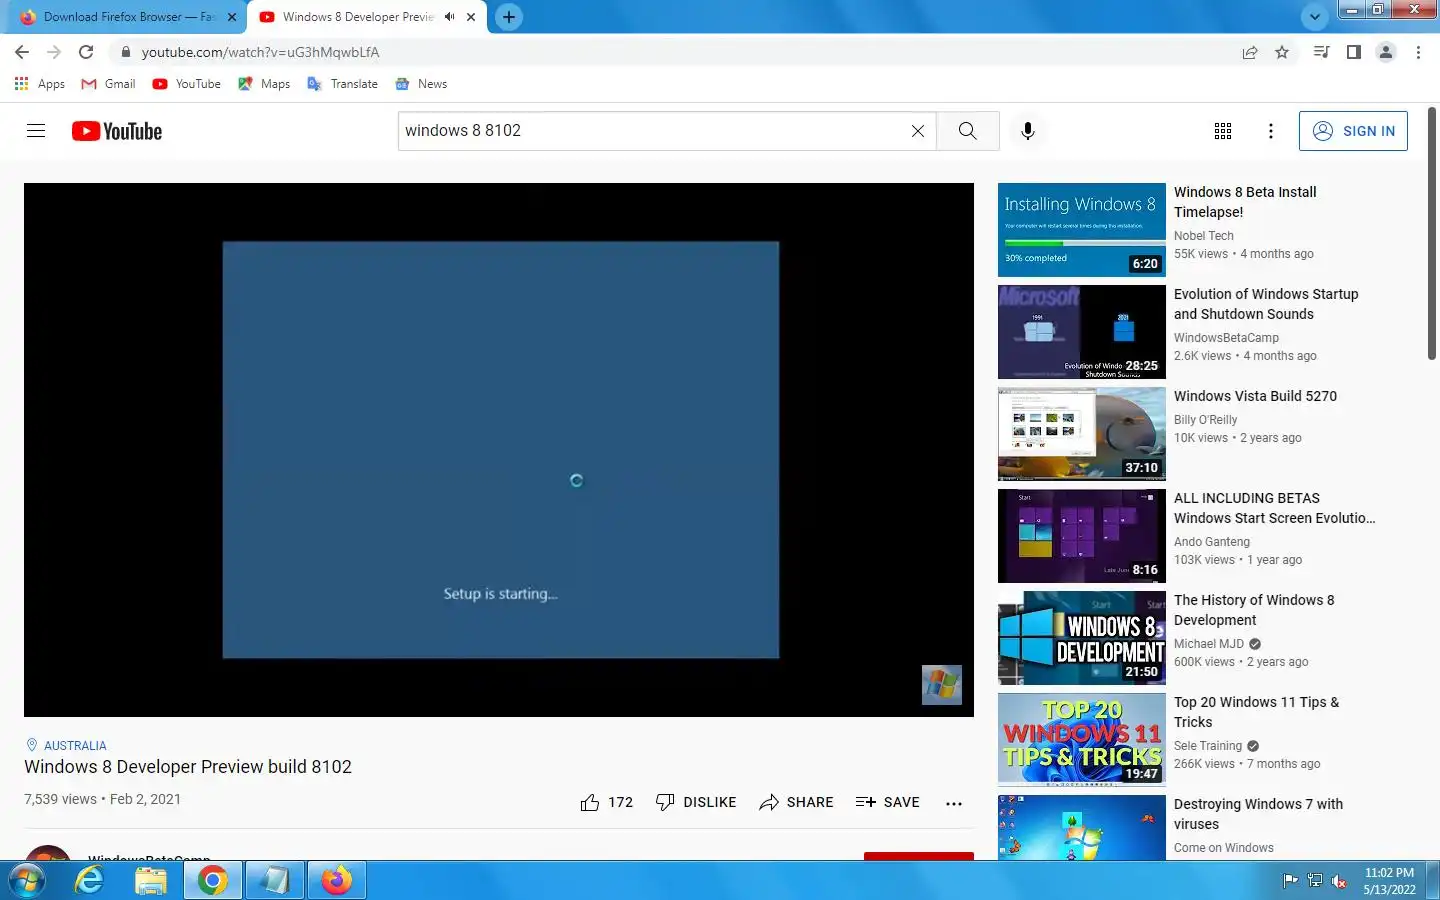Viewport: 1440px width, 900px height.
Task: Click Michael MJD channel name
Action: point(1208,644)
